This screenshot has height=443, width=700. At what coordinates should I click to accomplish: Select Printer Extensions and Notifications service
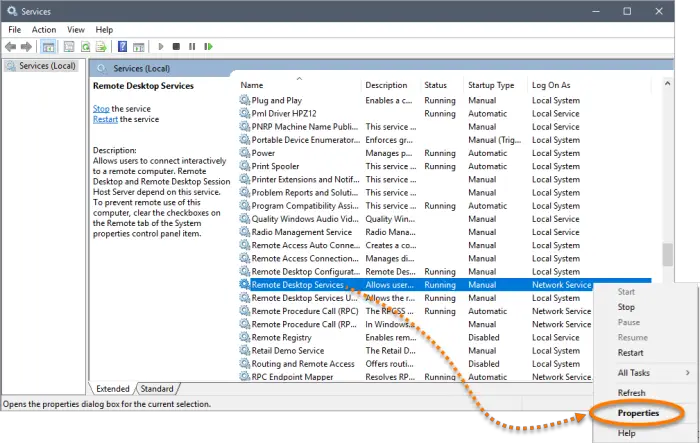(444, 179)
